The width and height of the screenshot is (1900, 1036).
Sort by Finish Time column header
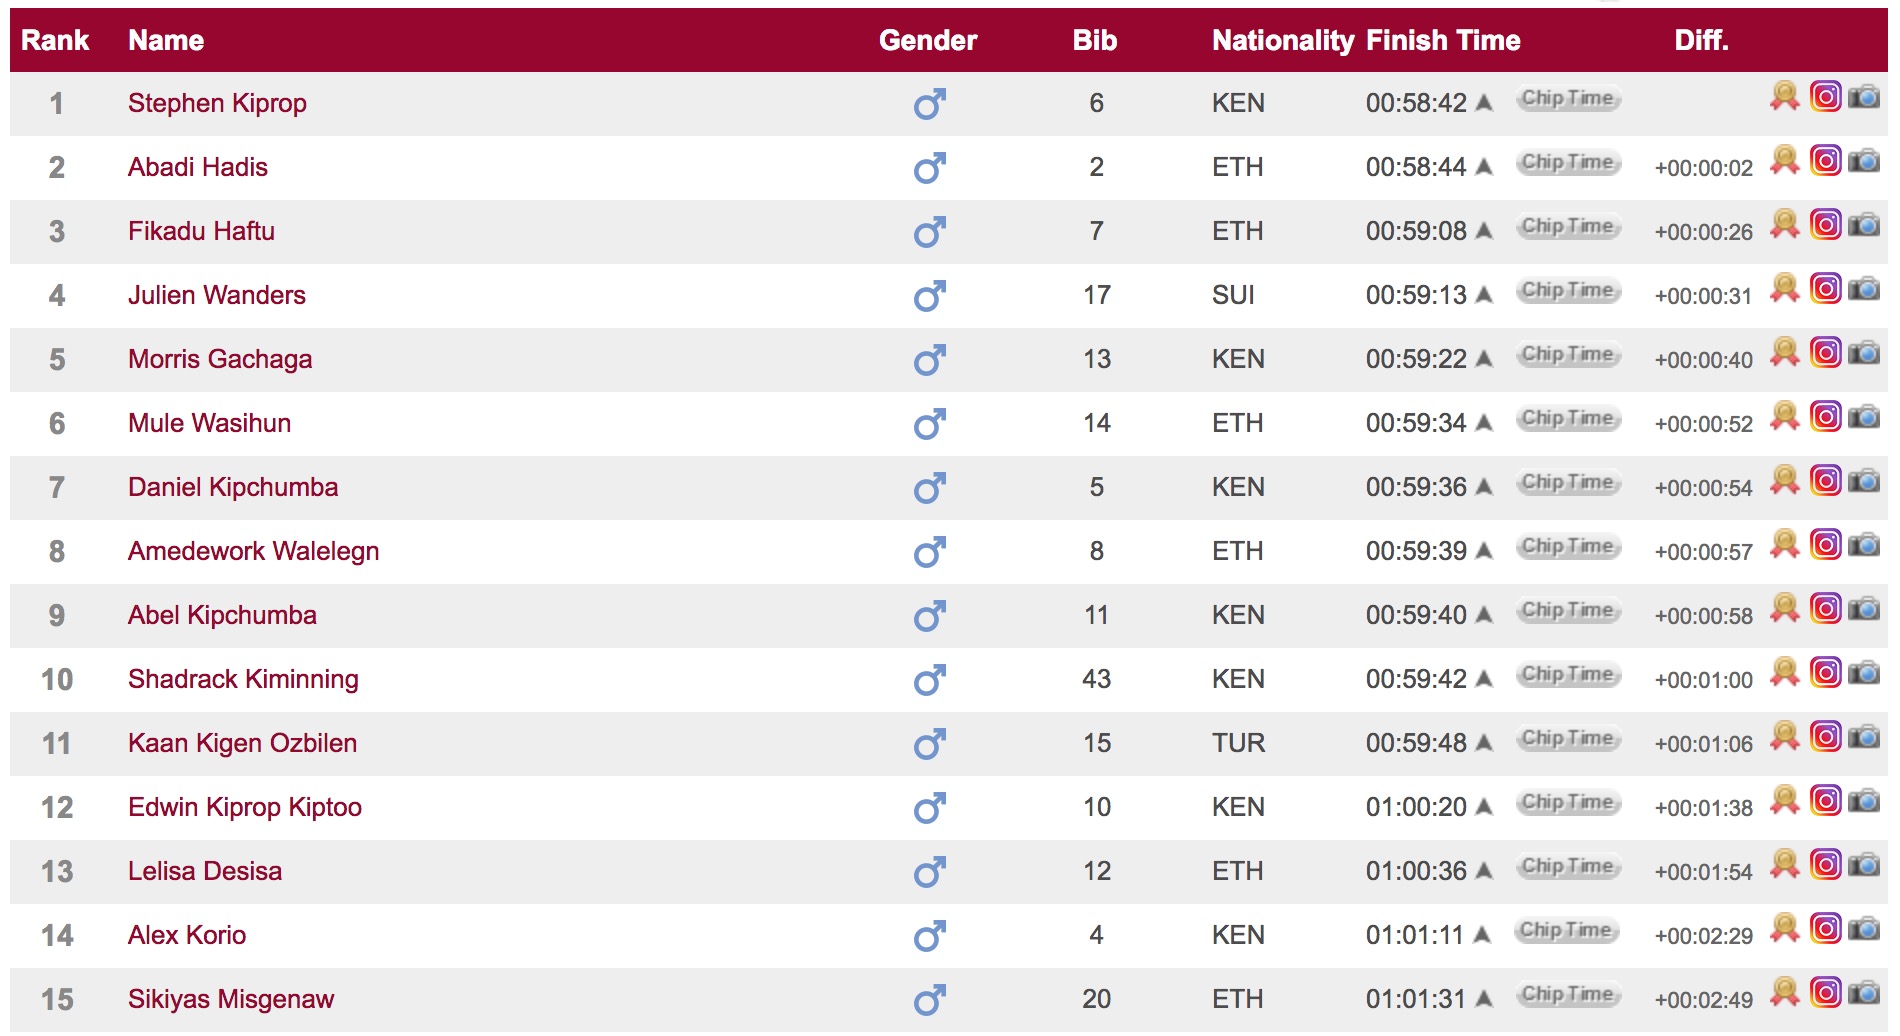(x=1442, y=40)
